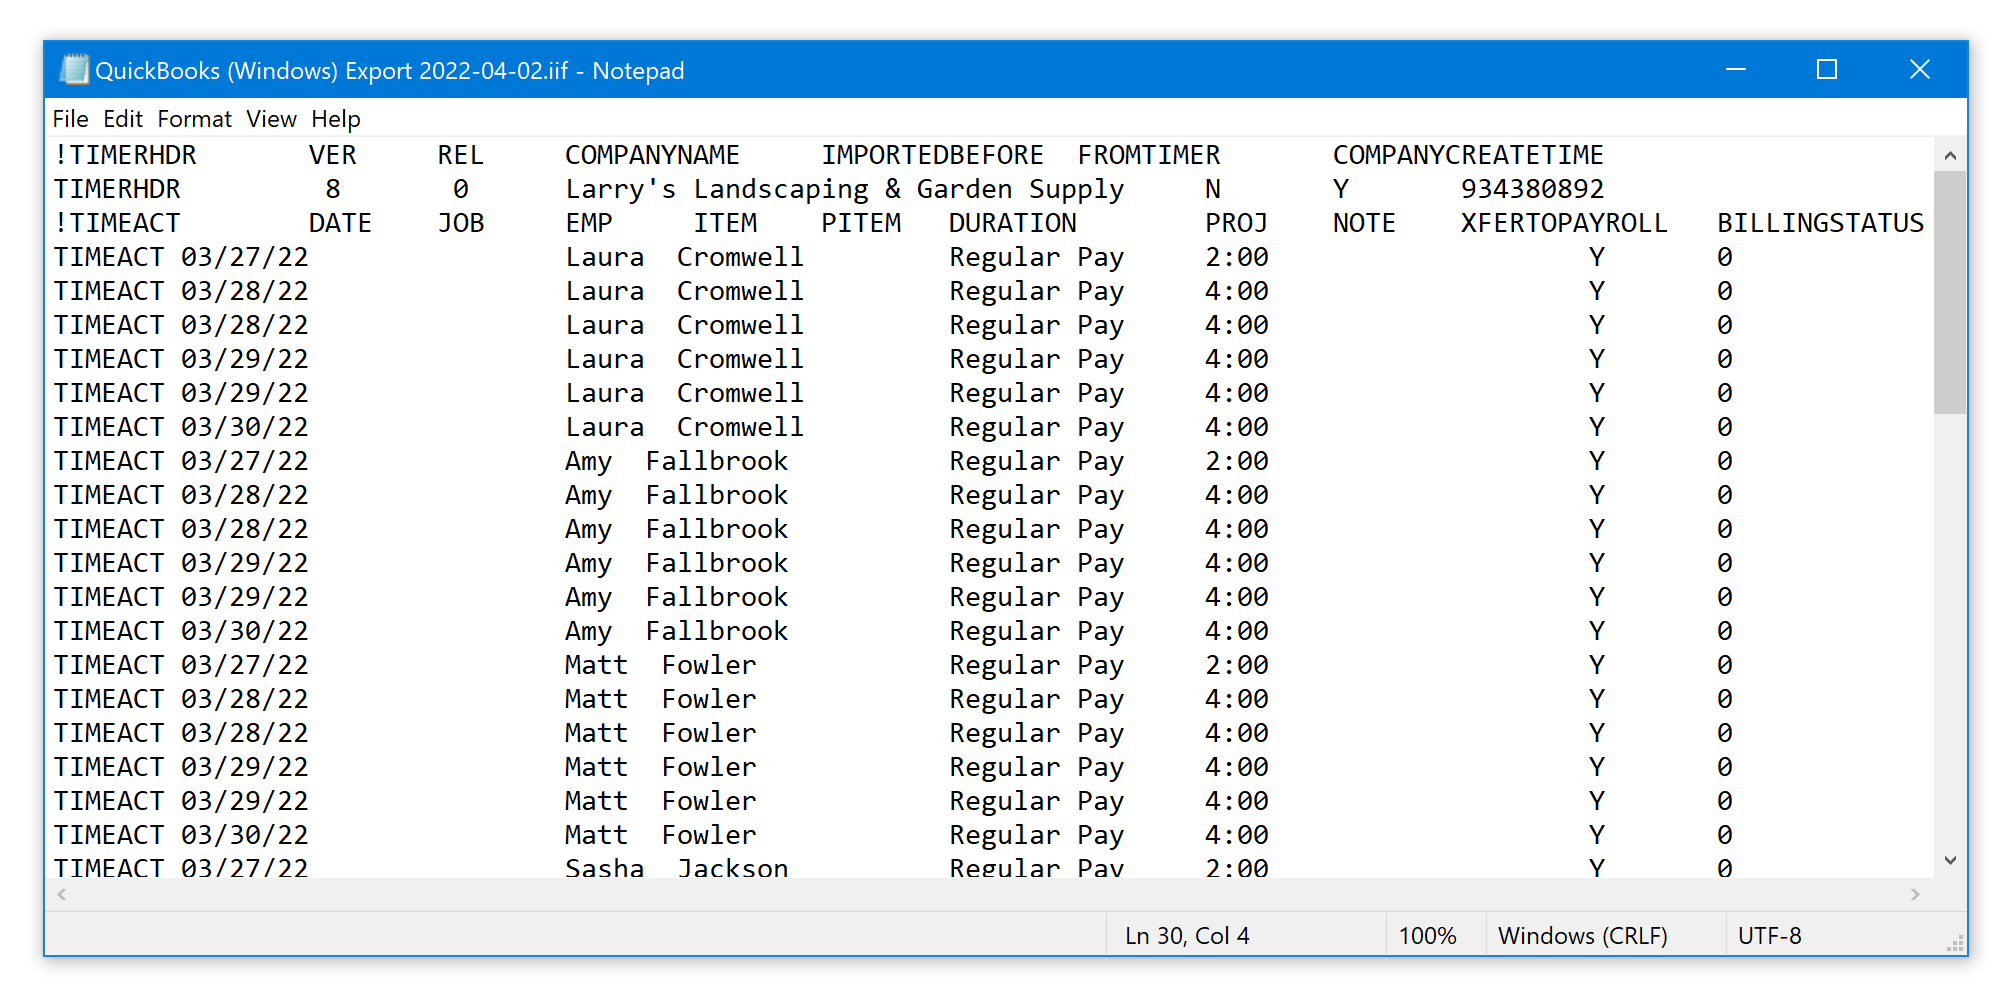Click Matt Fowler on the 03/30/22 row
Screen dimensions: 2006x1008
[660, 835]
